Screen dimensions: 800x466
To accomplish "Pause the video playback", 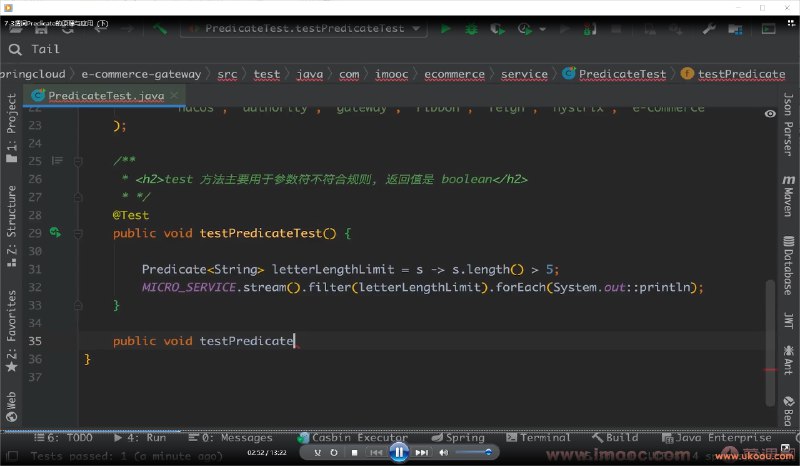I will tap(399, 452).
